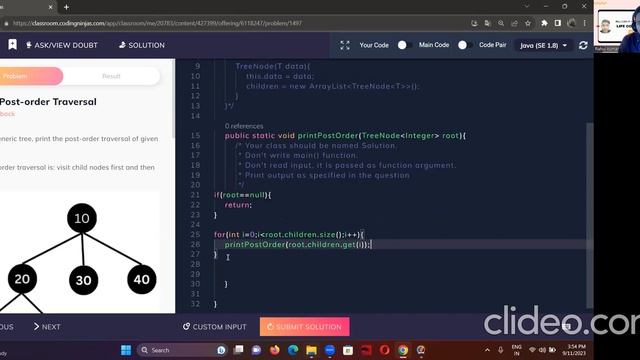Open the Solution tab

[x=142, y=45]
